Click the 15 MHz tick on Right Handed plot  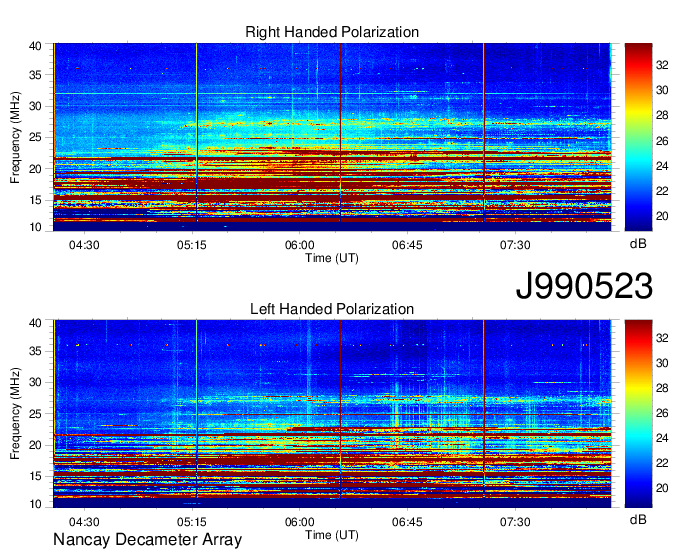(x=36, y=200)
